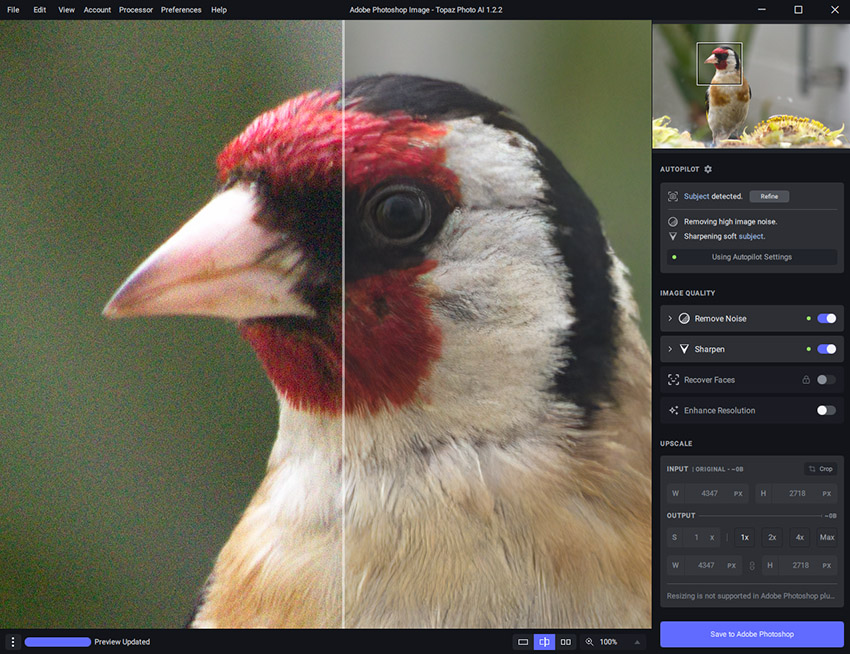Click the navigator thumbnail preview

750,85
